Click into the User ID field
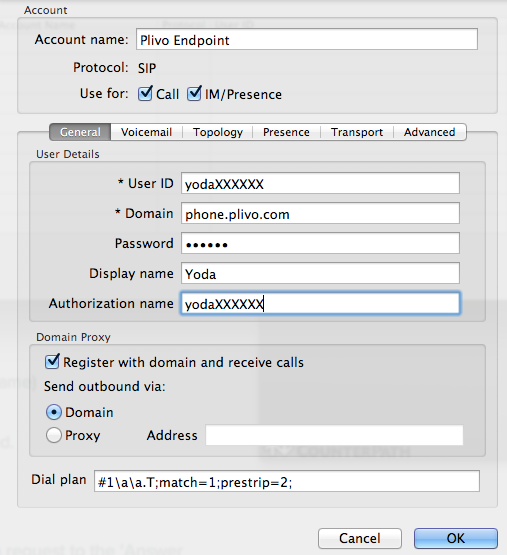507x555 pixels. point(320,183)
